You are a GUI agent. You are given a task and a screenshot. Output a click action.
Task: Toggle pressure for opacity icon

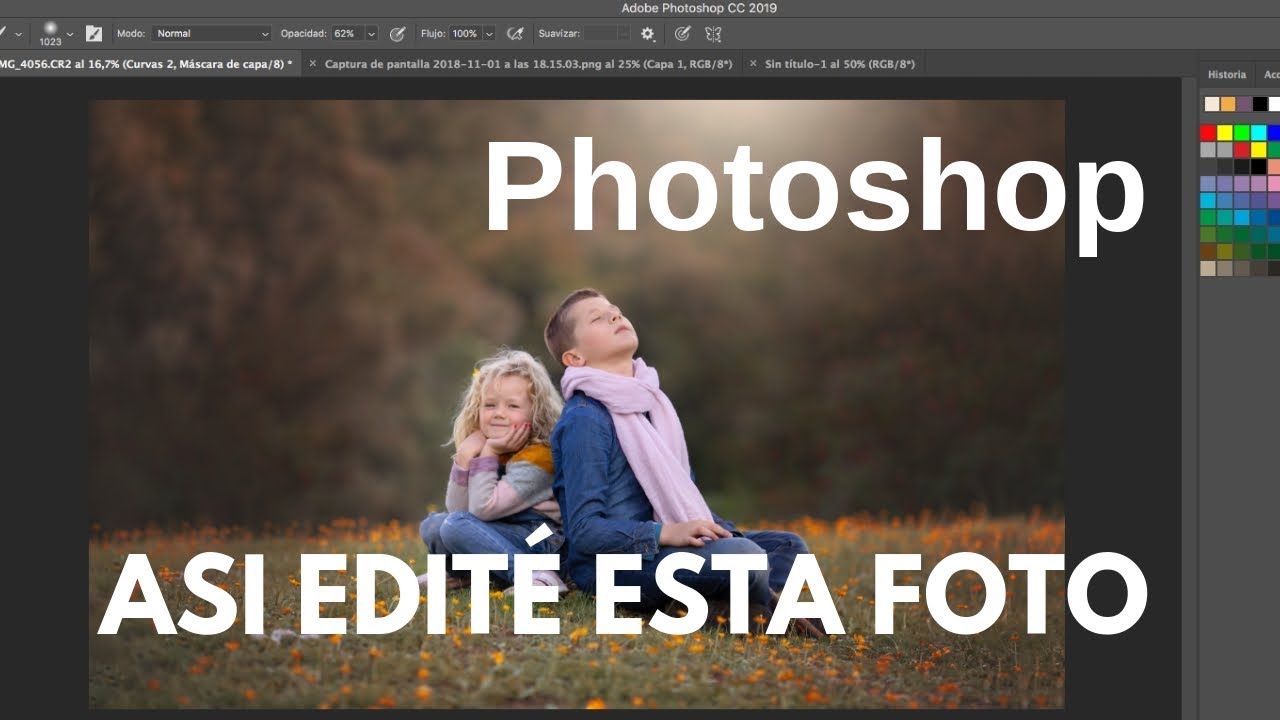click(397, 34)
